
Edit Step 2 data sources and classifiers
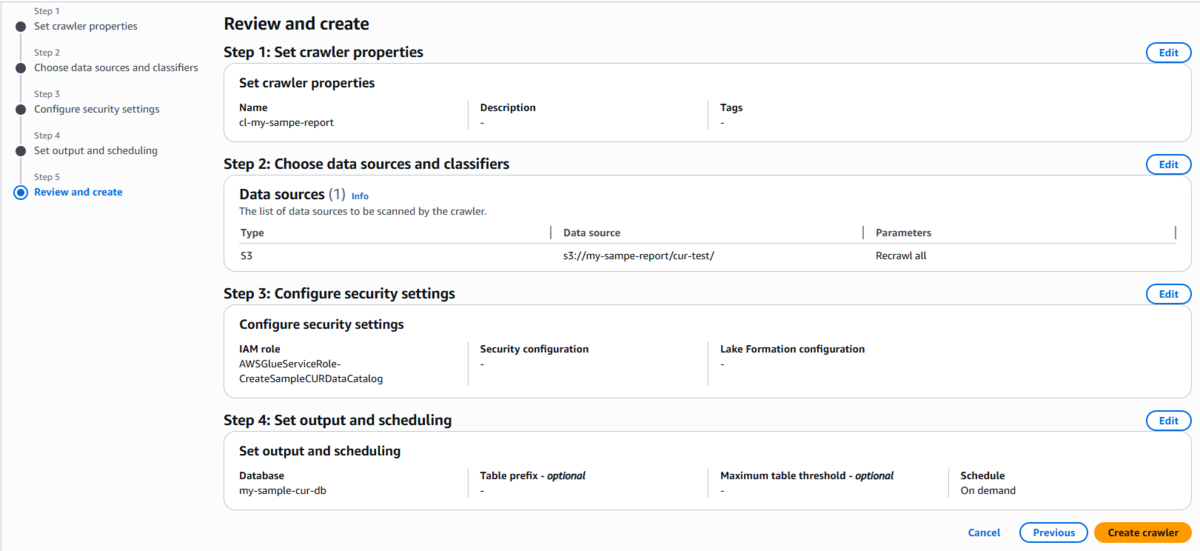[1168, 164]
